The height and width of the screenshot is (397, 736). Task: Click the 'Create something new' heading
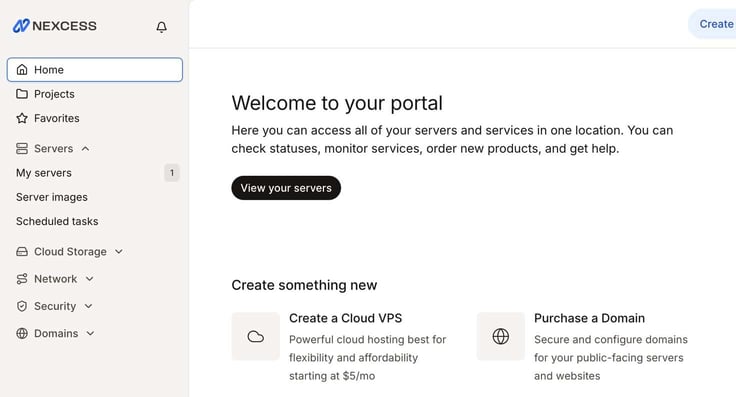coord(304,285)
